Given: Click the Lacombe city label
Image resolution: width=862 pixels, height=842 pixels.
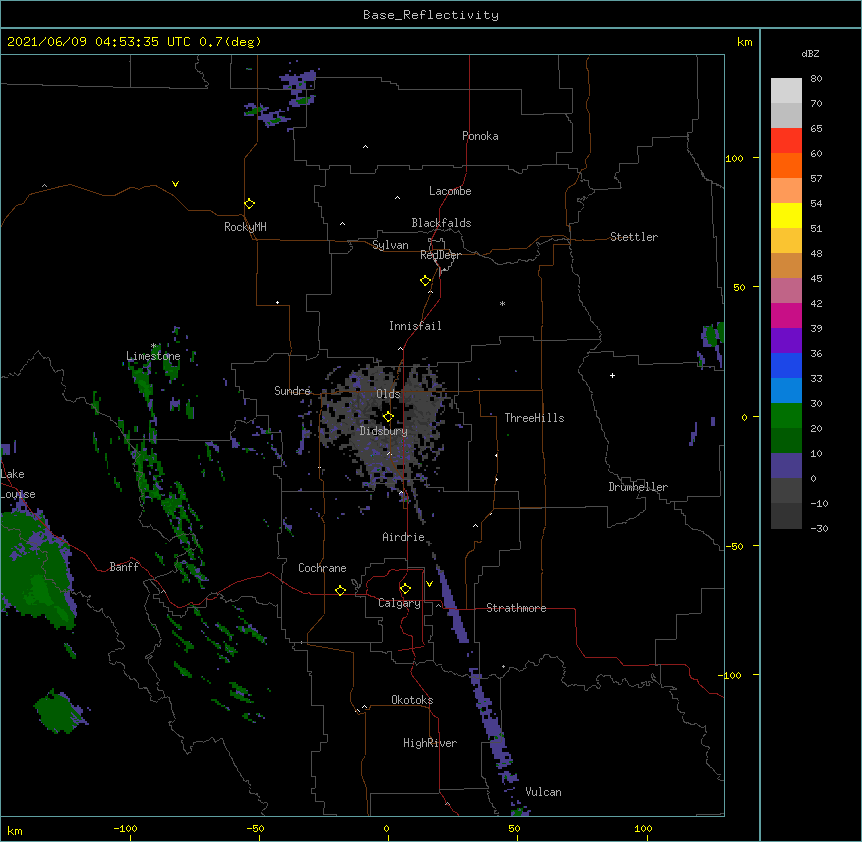Looking at the screenshot, I should tap(450, 191).
